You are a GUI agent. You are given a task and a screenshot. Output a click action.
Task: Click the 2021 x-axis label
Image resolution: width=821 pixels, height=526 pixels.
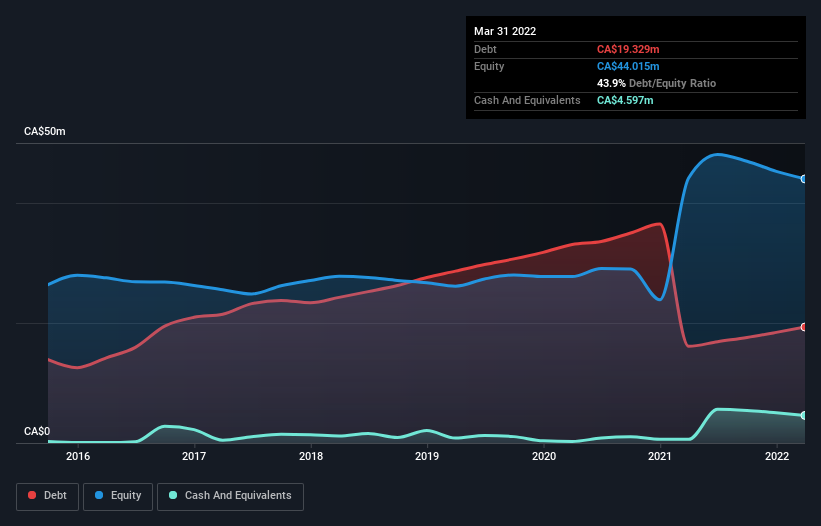pos(660,456)
